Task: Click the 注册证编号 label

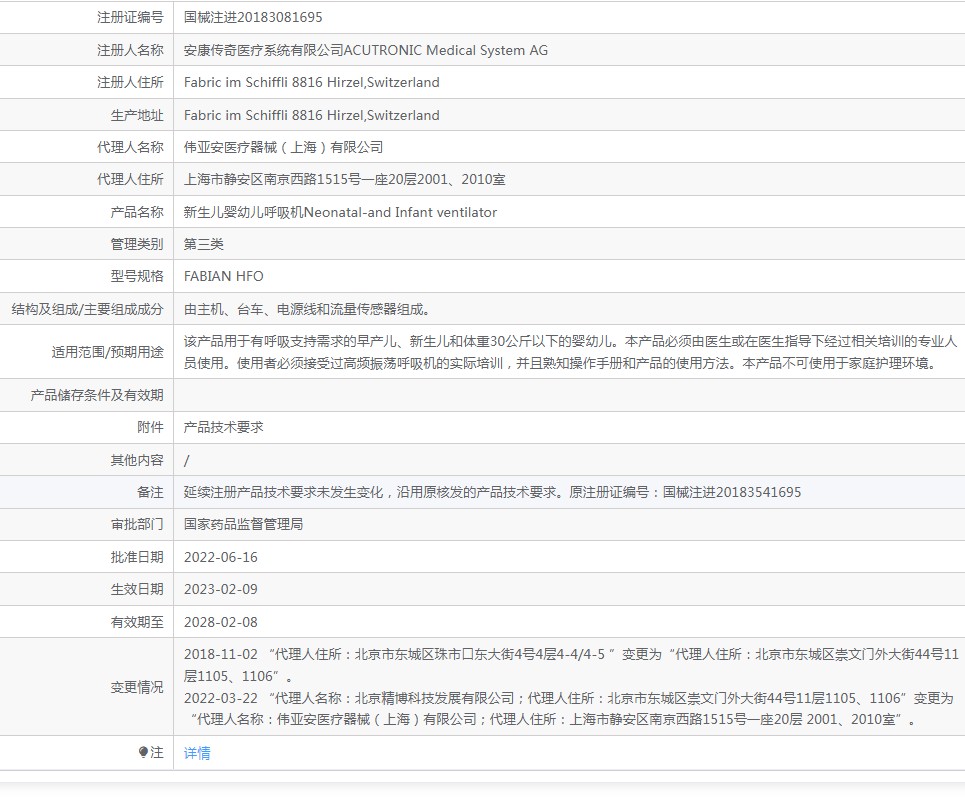Action: click(x=130, y=17)
